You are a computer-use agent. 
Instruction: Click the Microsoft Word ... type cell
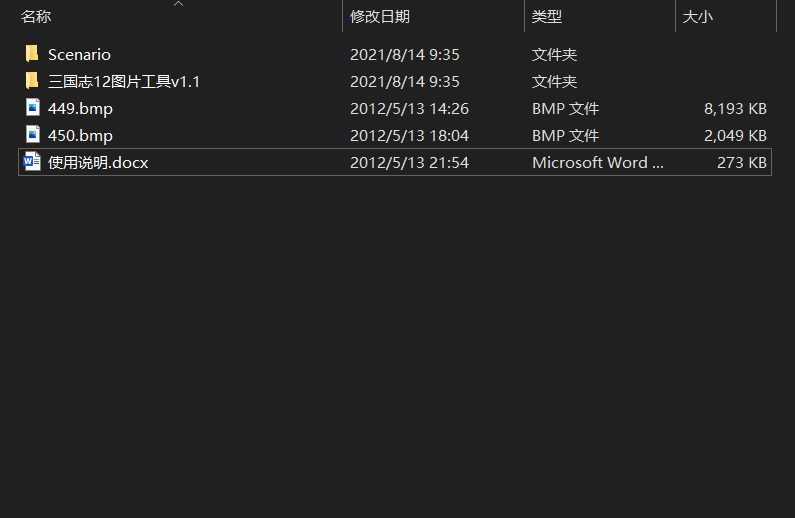[x=598, y=162]
